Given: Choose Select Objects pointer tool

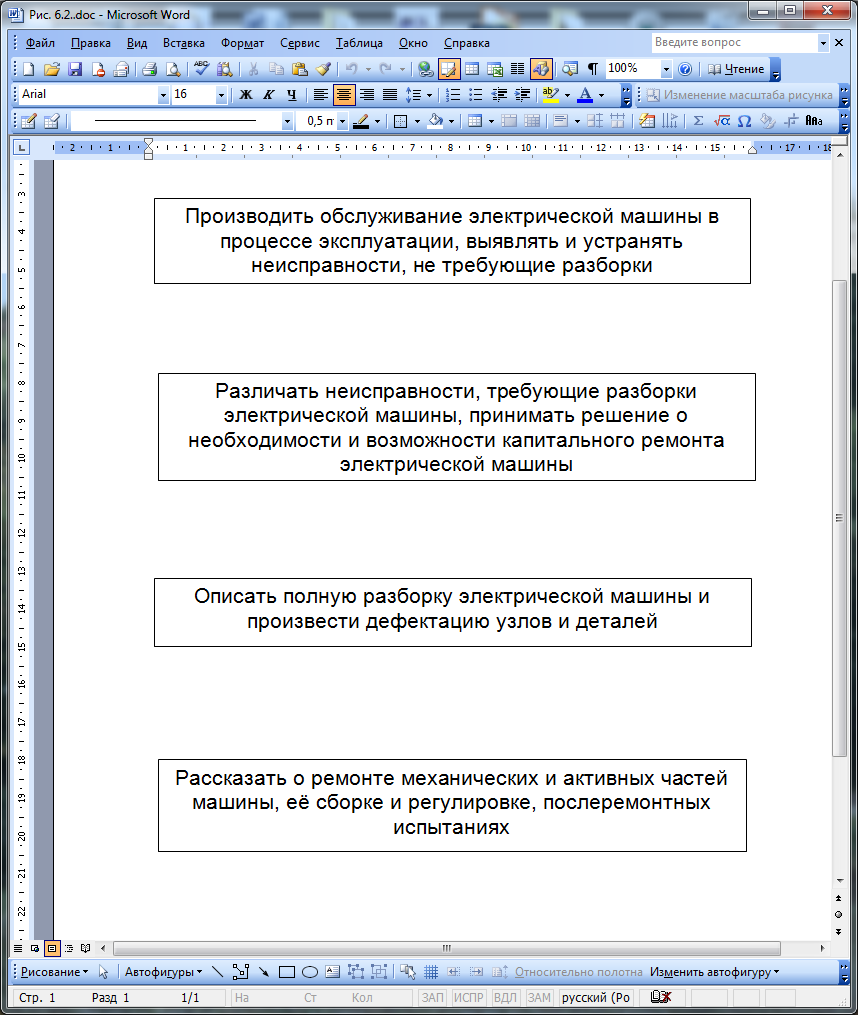Looking at the screenshot, I should coord(104,972).
